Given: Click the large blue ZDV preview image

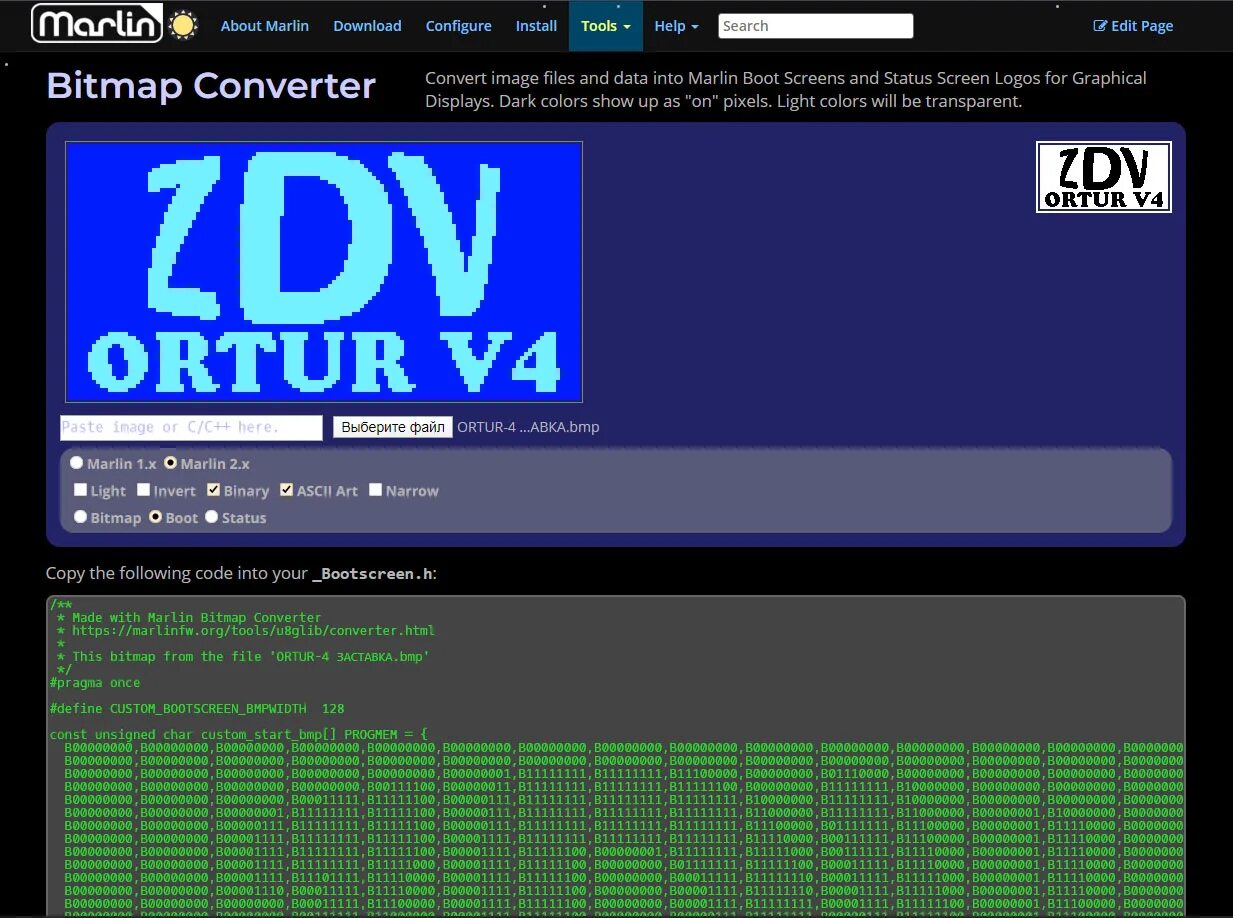Looking at the screenshot, I should (x=324, y=272).
